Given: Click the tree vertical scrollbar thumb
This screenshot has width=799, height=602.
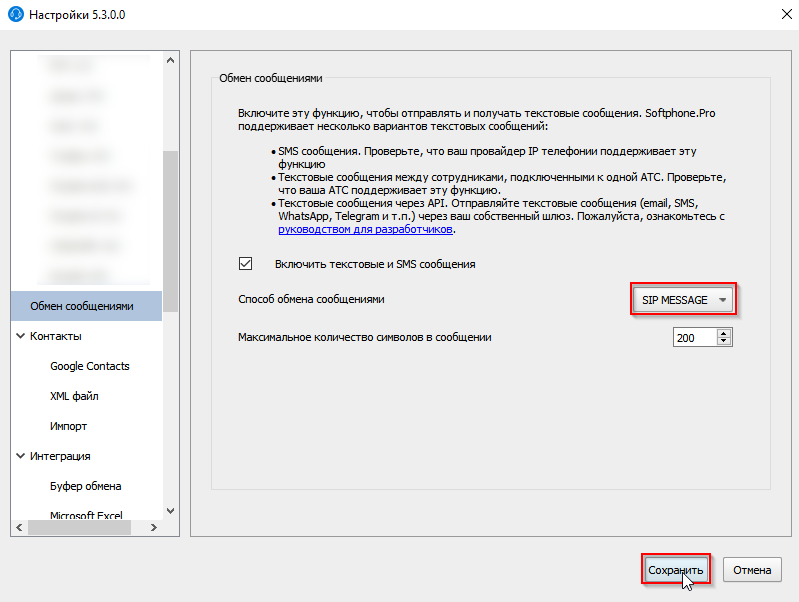Looking at the screenshot, I should click(x=171, y=231).
